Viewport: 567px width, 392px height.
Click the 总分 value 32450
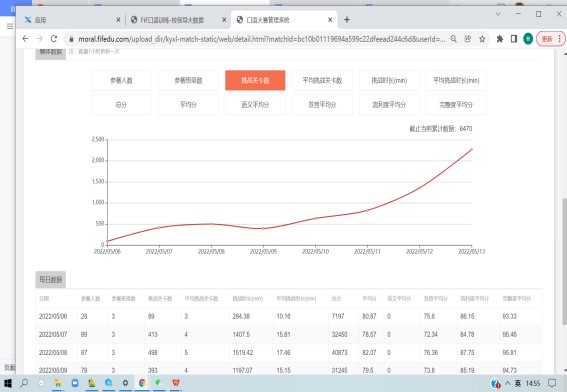(340, 335)
